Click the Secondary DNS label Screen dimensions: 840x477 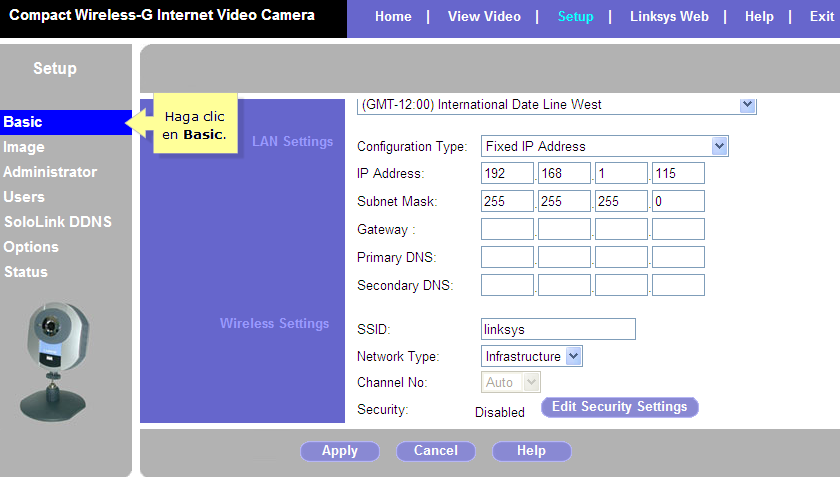click(405, 285)
